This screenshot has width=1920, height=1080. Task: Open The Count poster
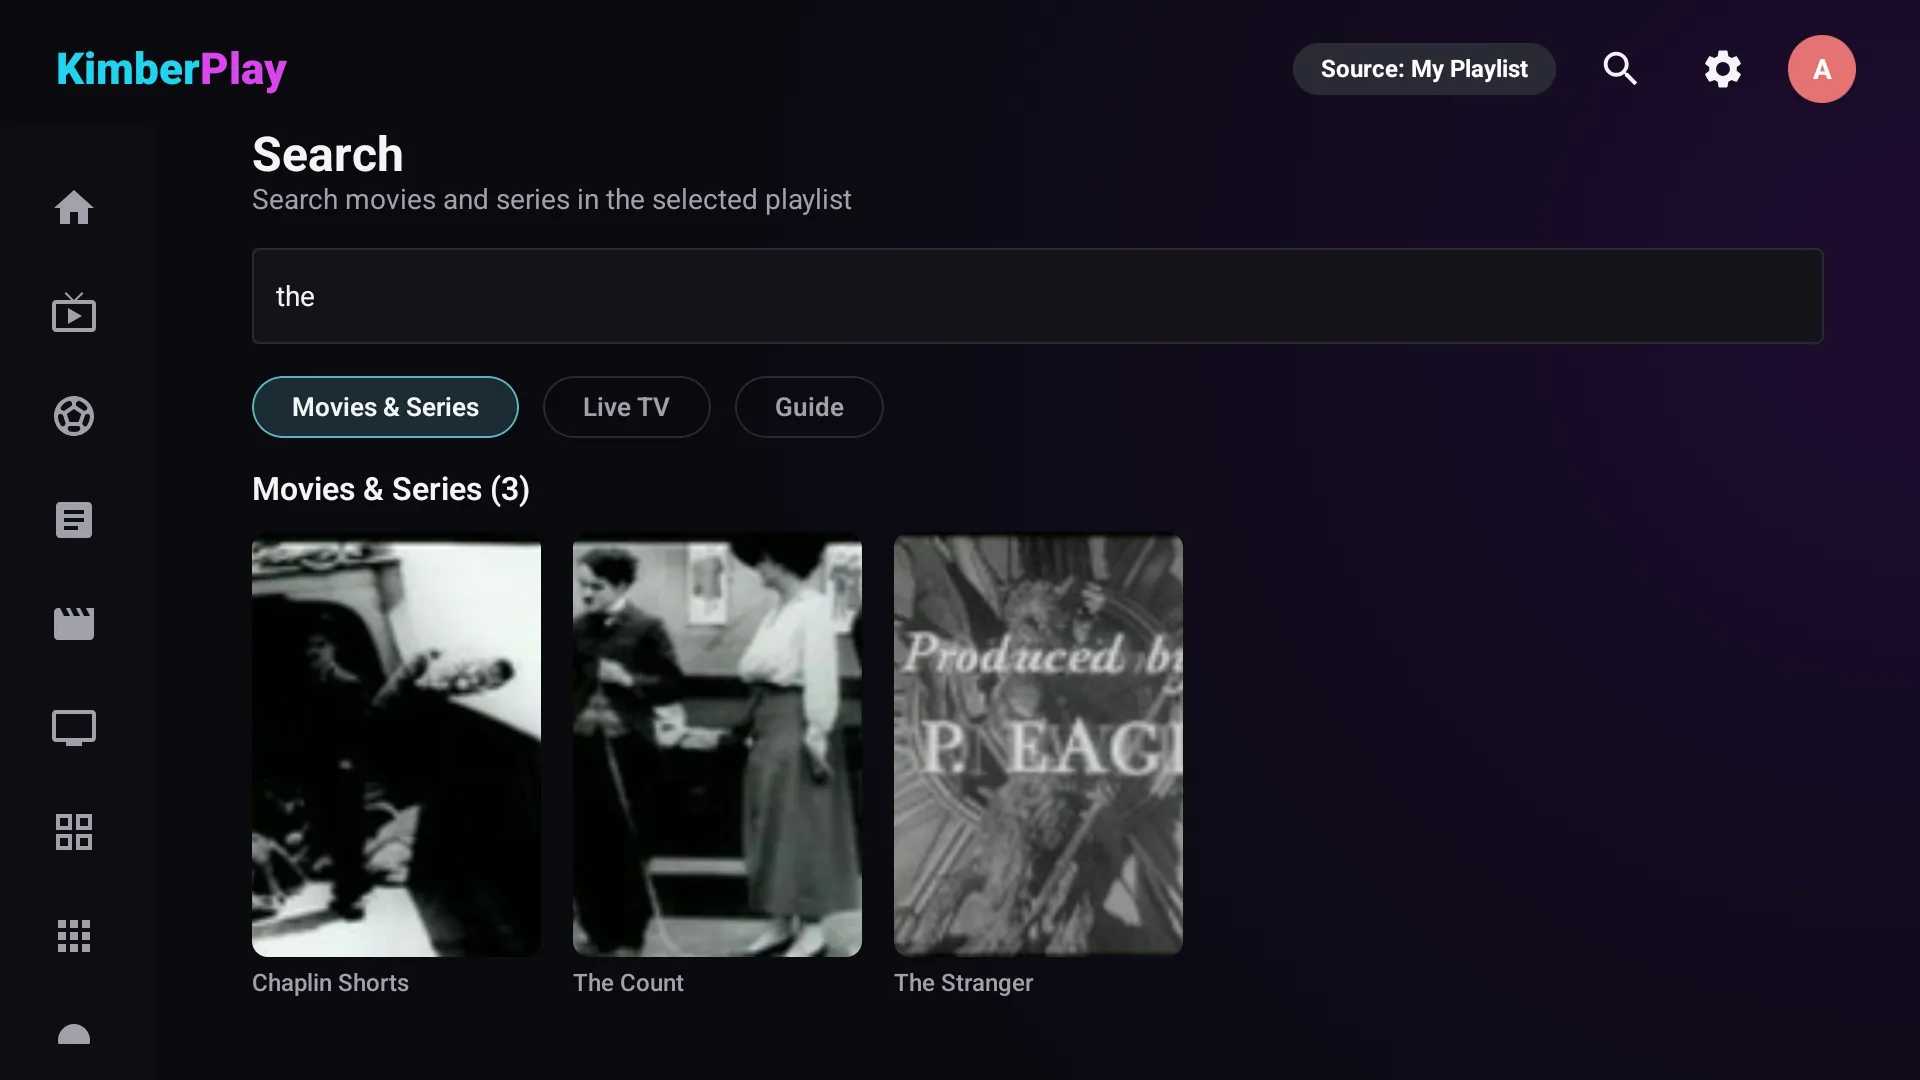click(x=717, y=746)
